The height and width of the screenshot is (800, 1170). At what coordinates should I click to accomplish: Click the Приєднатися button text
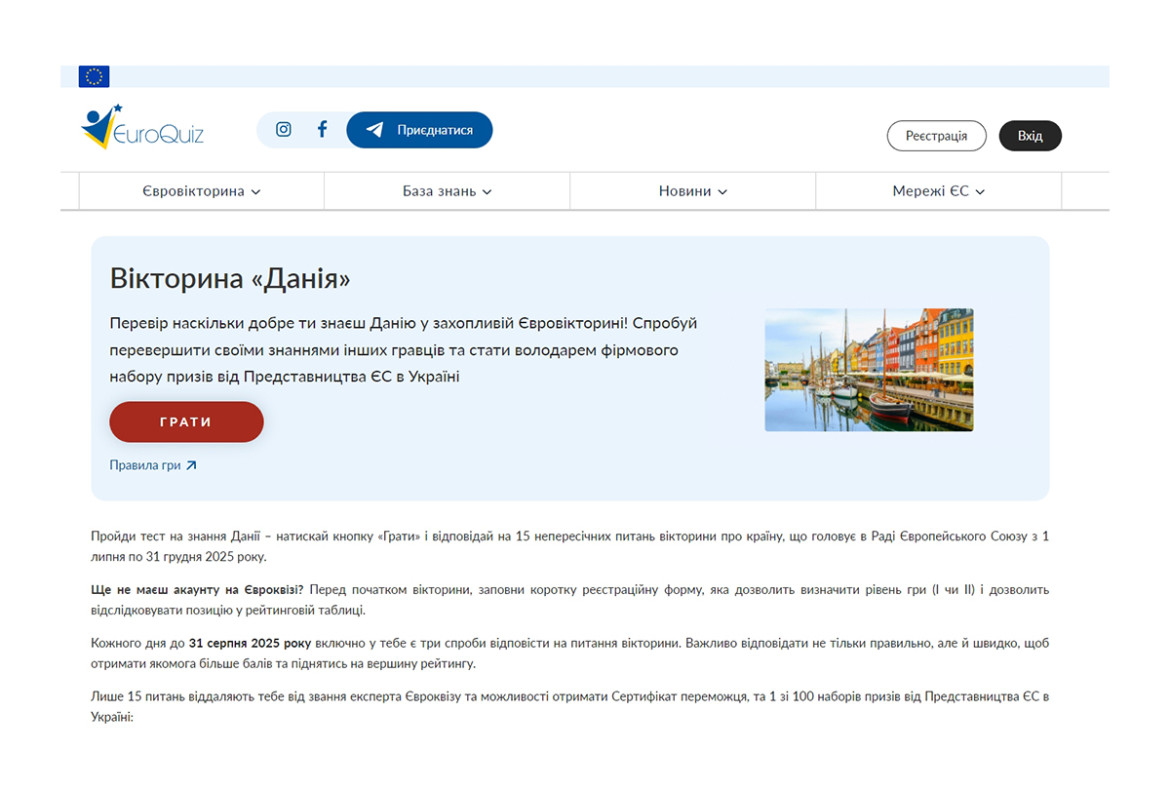[434, 130]
